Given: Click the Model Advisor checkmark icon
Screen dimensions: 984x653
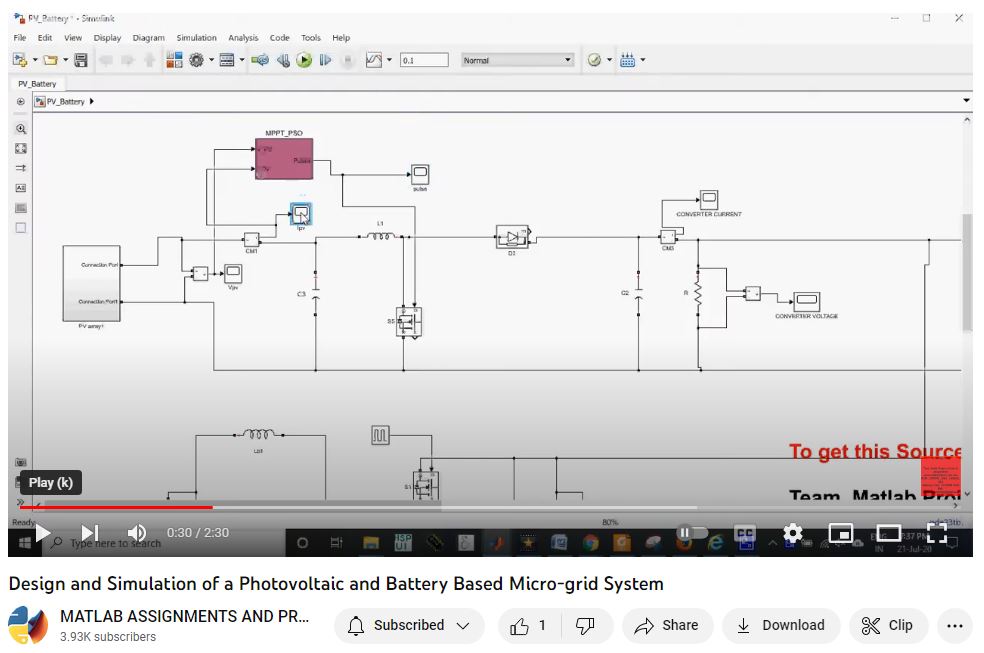Looking at the screenshot, I should coord(594,60).
